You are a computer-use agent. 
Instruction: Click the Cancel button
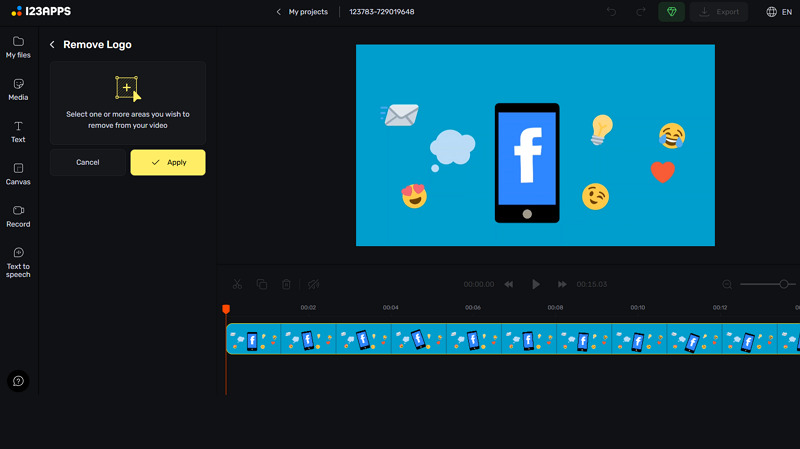point(88,162)
